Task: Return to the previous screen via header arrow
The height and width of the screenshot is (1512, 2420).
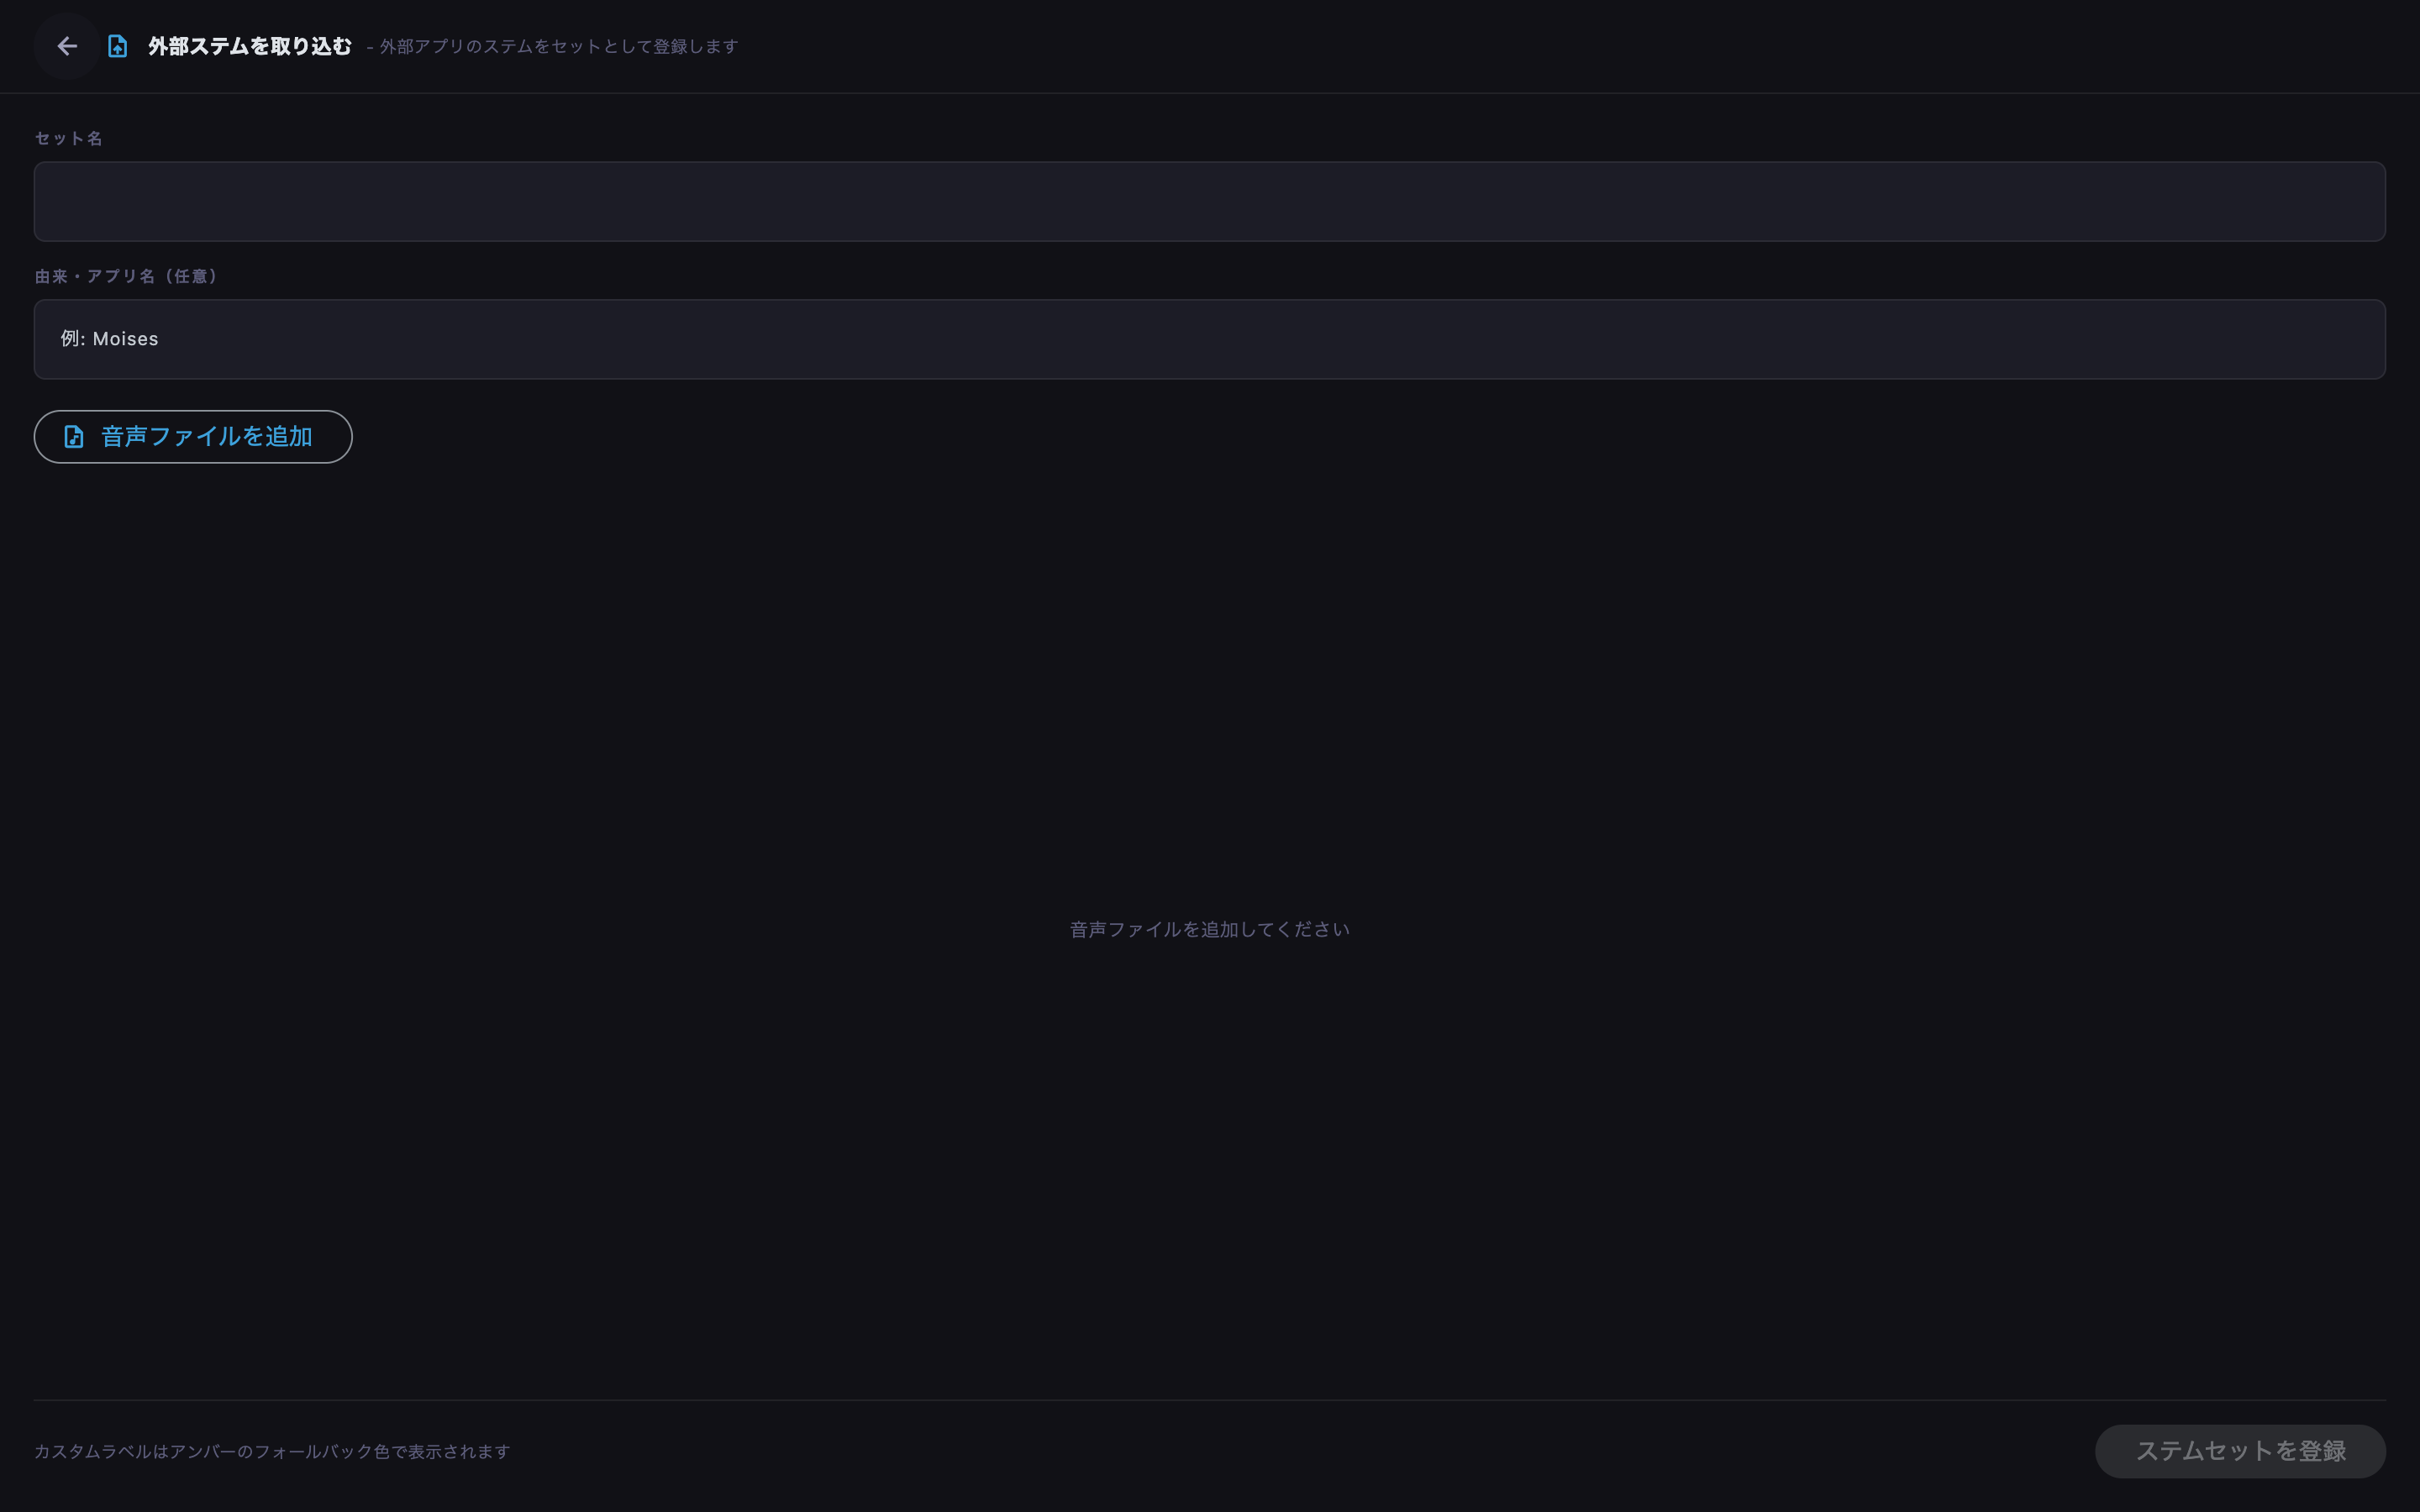Action: (x=67, y=46)
